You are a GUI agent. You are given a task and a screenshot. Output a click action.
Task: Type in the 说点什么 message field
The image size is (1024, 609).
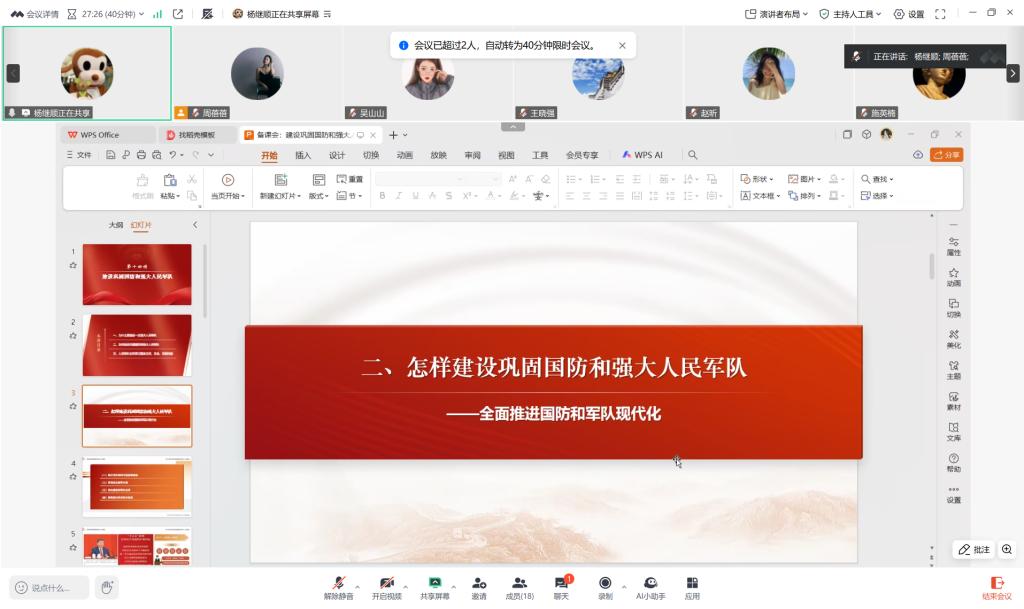(50, 588)
